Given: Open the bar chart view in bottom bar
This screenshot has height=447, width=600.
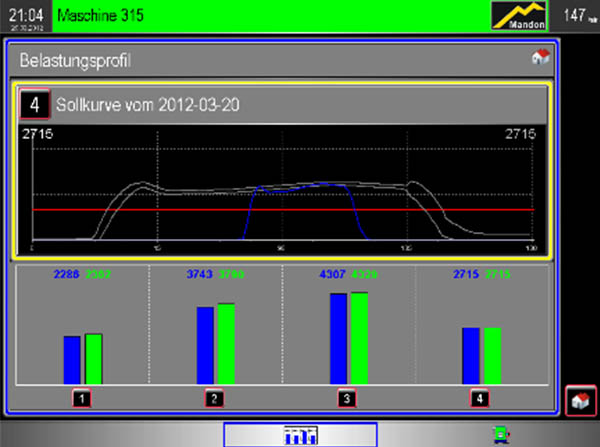Looking at the screenshot, I should 300,434.
